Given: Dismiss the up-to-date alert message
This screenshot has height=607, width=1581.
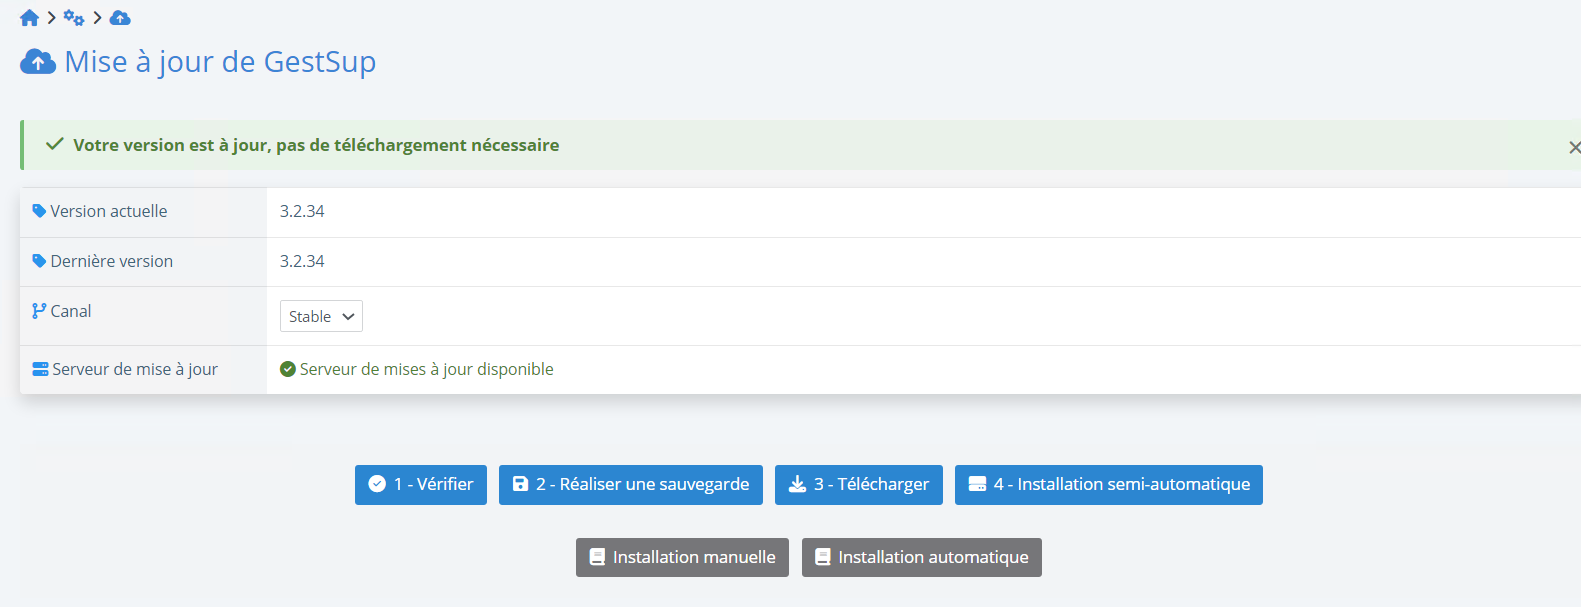Looking at the screenshot, I should (x=1574, y=147).
